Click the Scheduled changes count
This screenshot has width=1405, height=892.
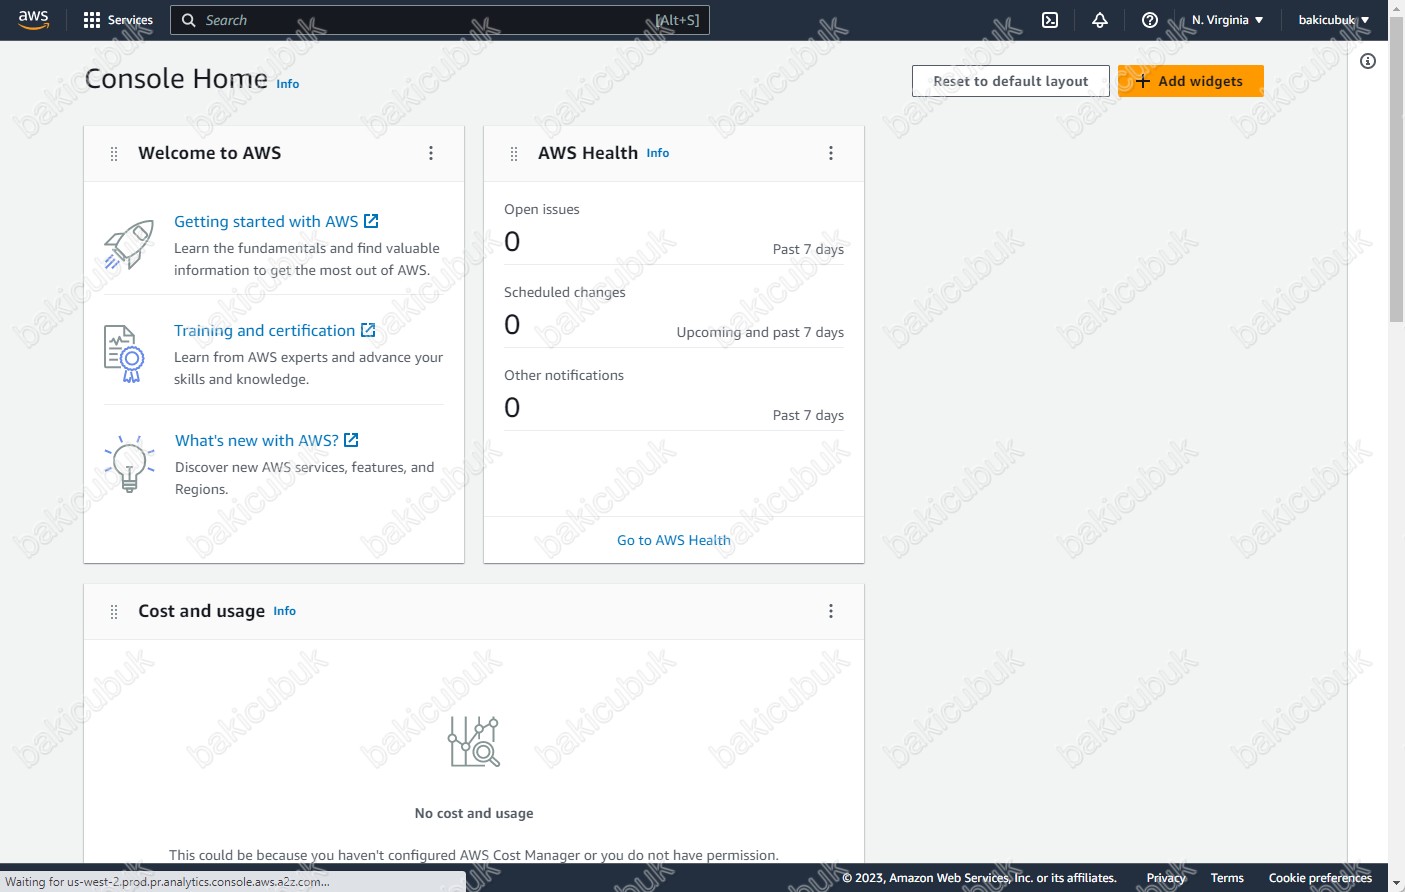(x=512, y=325)
